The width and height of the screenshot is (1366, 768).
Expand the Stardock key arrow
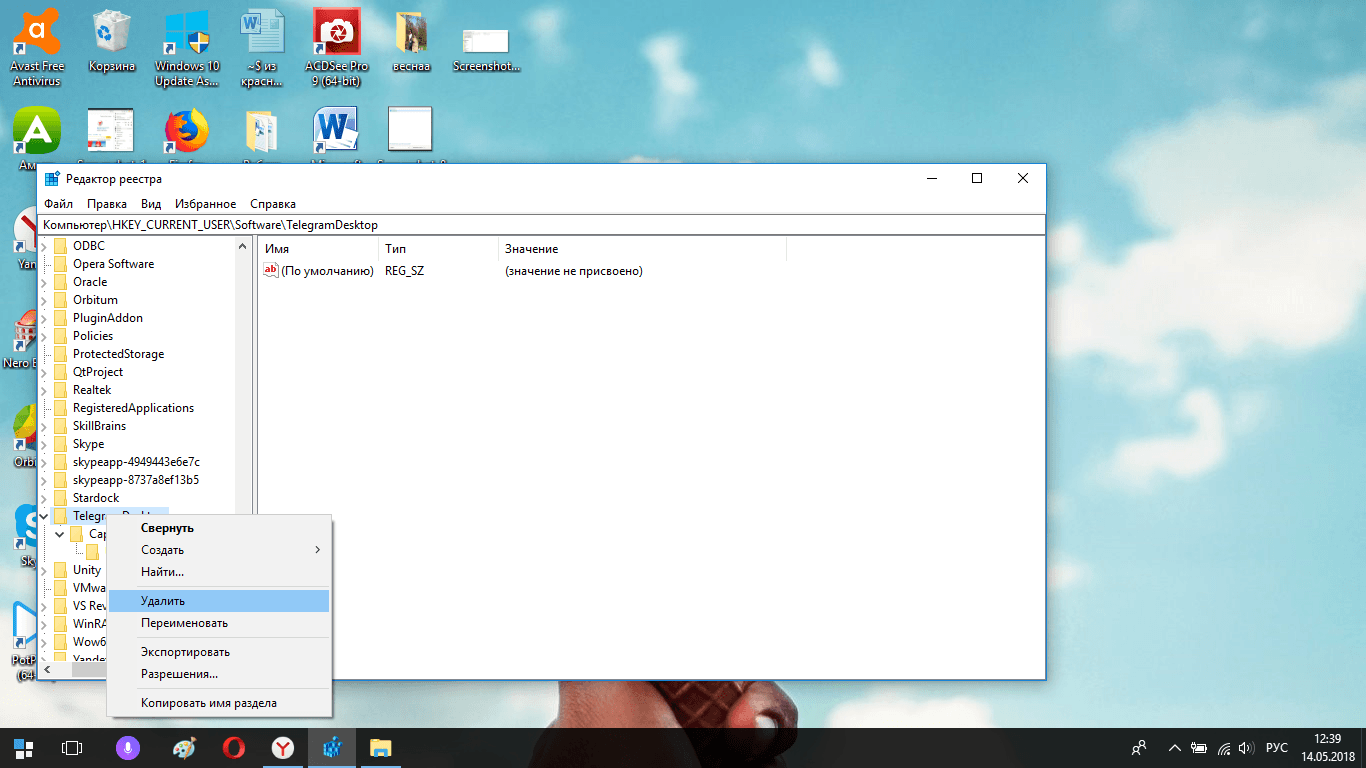[x=44, y=498]
